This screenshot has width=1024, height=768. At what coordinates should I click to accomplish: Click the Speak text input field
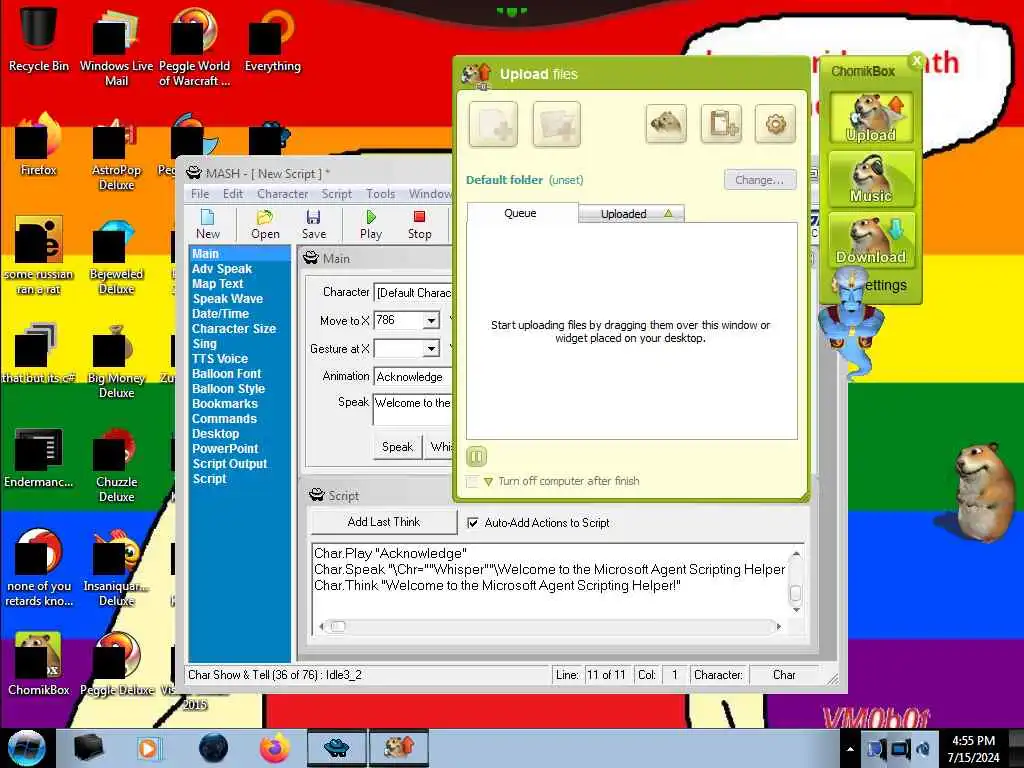pos(413,409)
